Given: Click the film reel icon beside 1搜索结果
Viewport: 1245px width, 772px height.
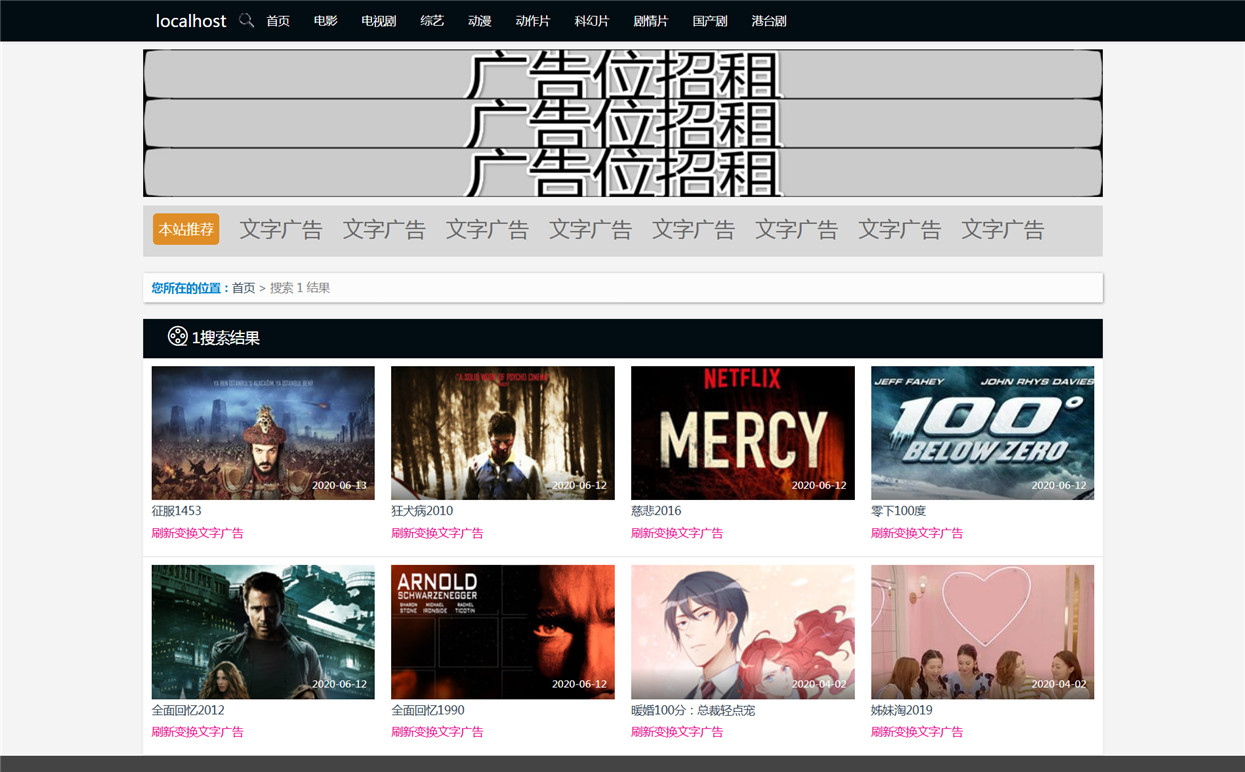Looking at the screenshot, I should [x=177, y=337].
